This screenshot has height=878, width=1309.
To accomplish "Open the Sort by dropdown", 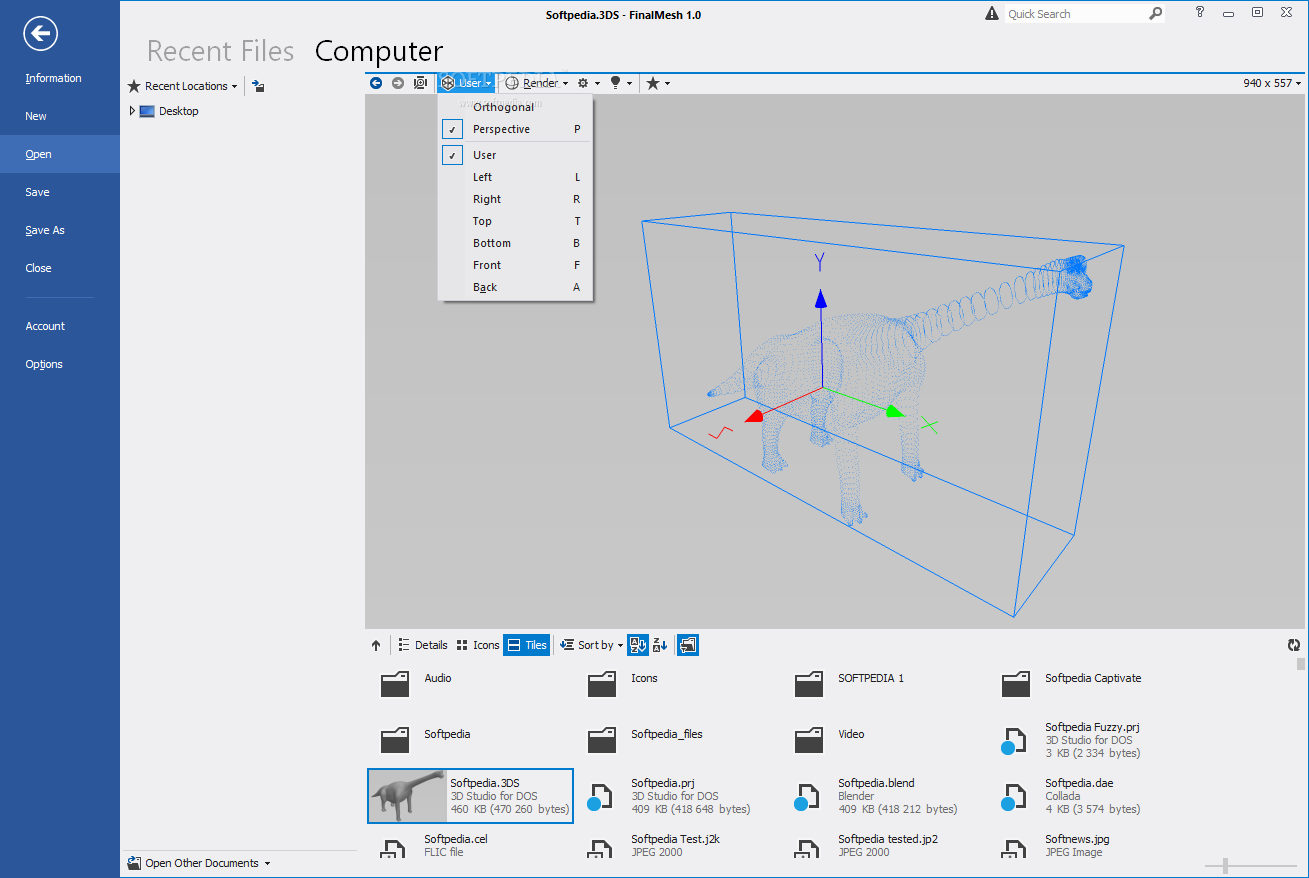I will [x=591, y=645].
